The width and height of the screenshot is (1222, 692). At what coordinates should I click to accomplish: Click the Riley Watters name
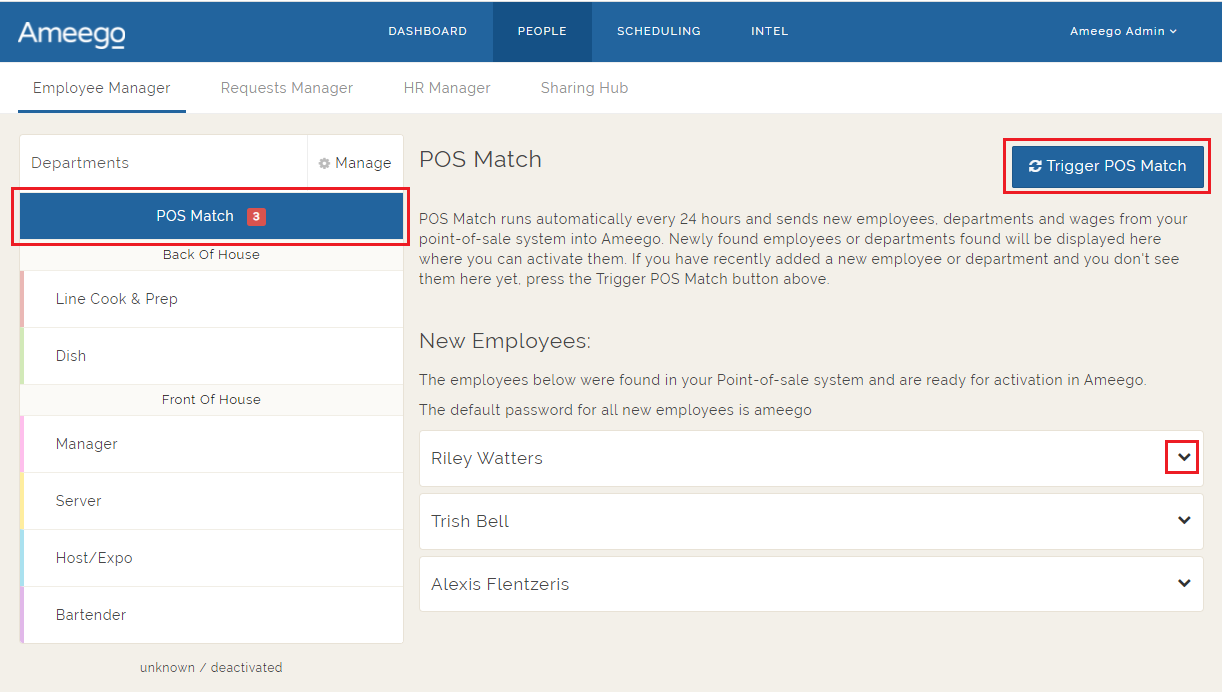coord(487,458)
